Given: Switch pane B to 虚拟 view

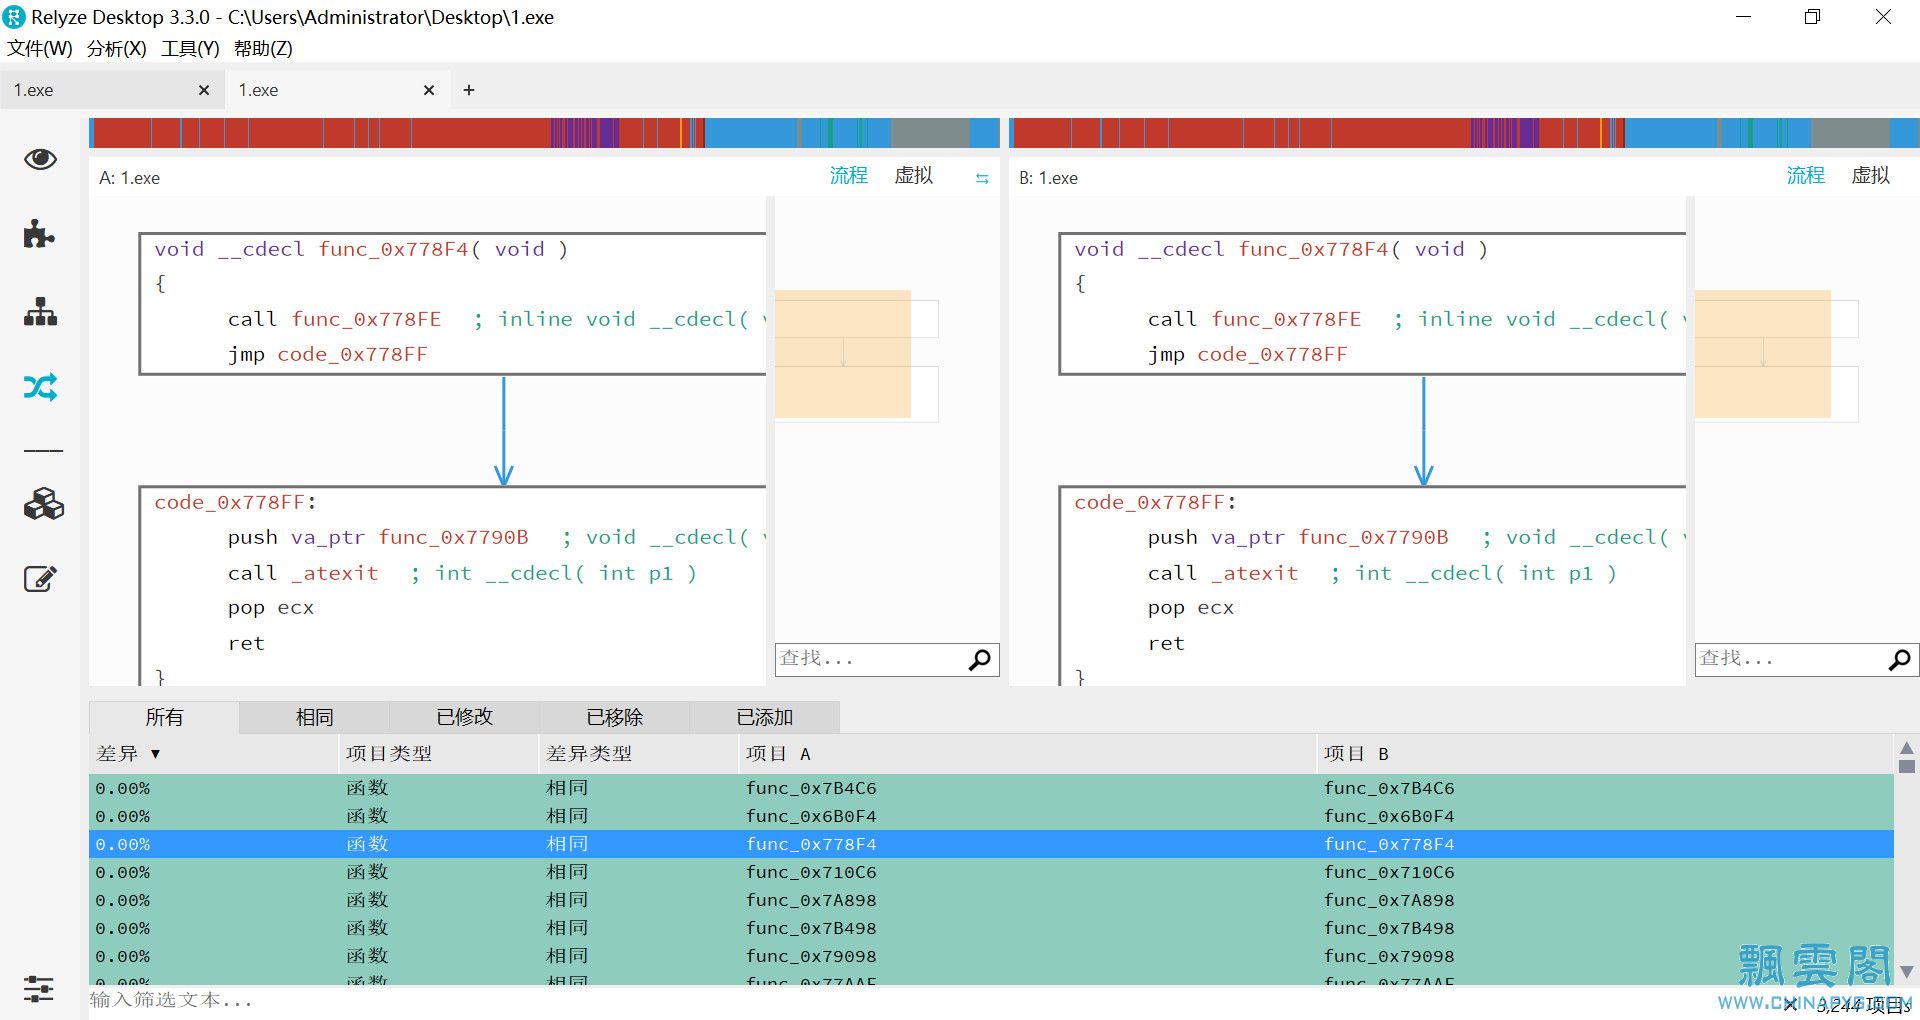Looking at the screenshot, I should [1870, 176].
